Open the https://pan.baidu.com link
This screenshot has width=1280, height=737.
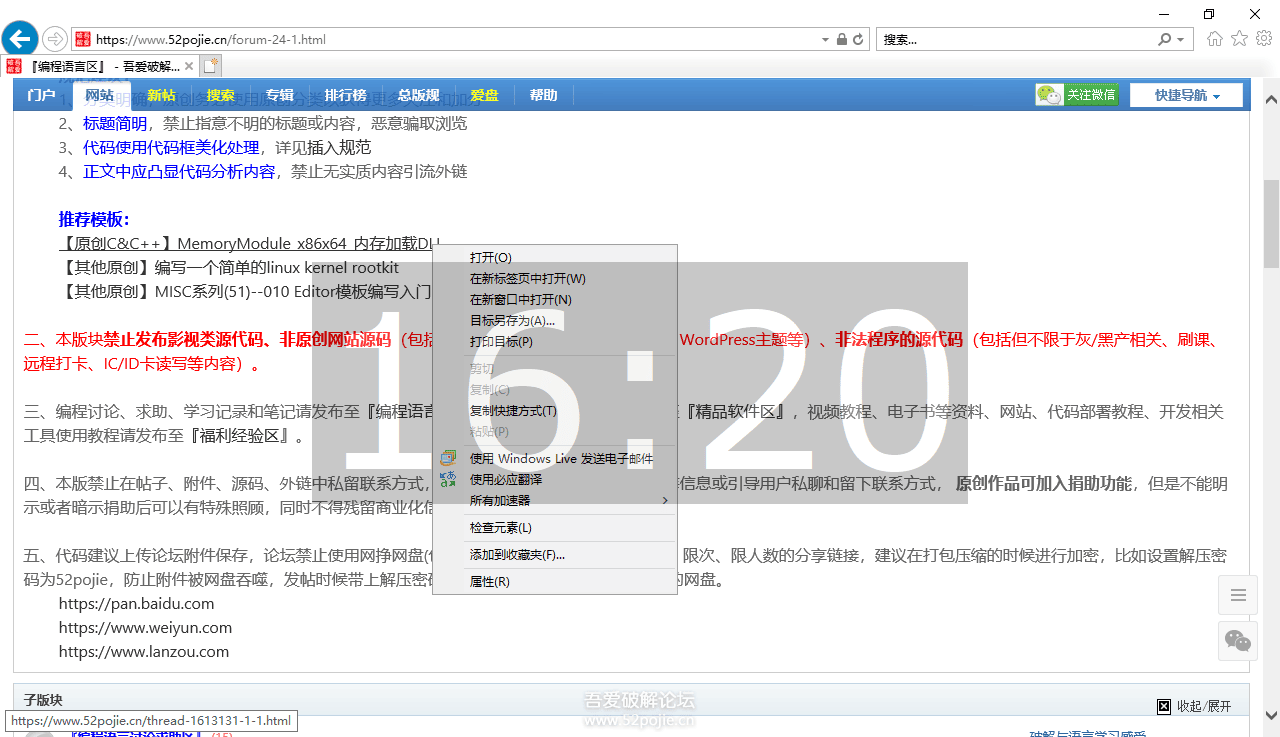click(x=137, y=604)
